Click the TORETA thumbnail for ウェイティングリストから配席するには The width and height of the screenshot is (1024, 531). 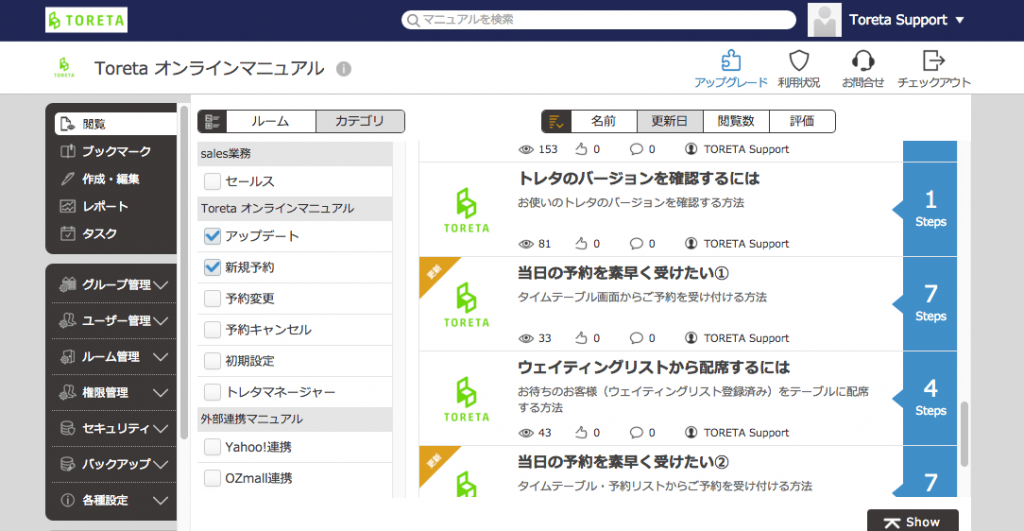coord(466,399)
